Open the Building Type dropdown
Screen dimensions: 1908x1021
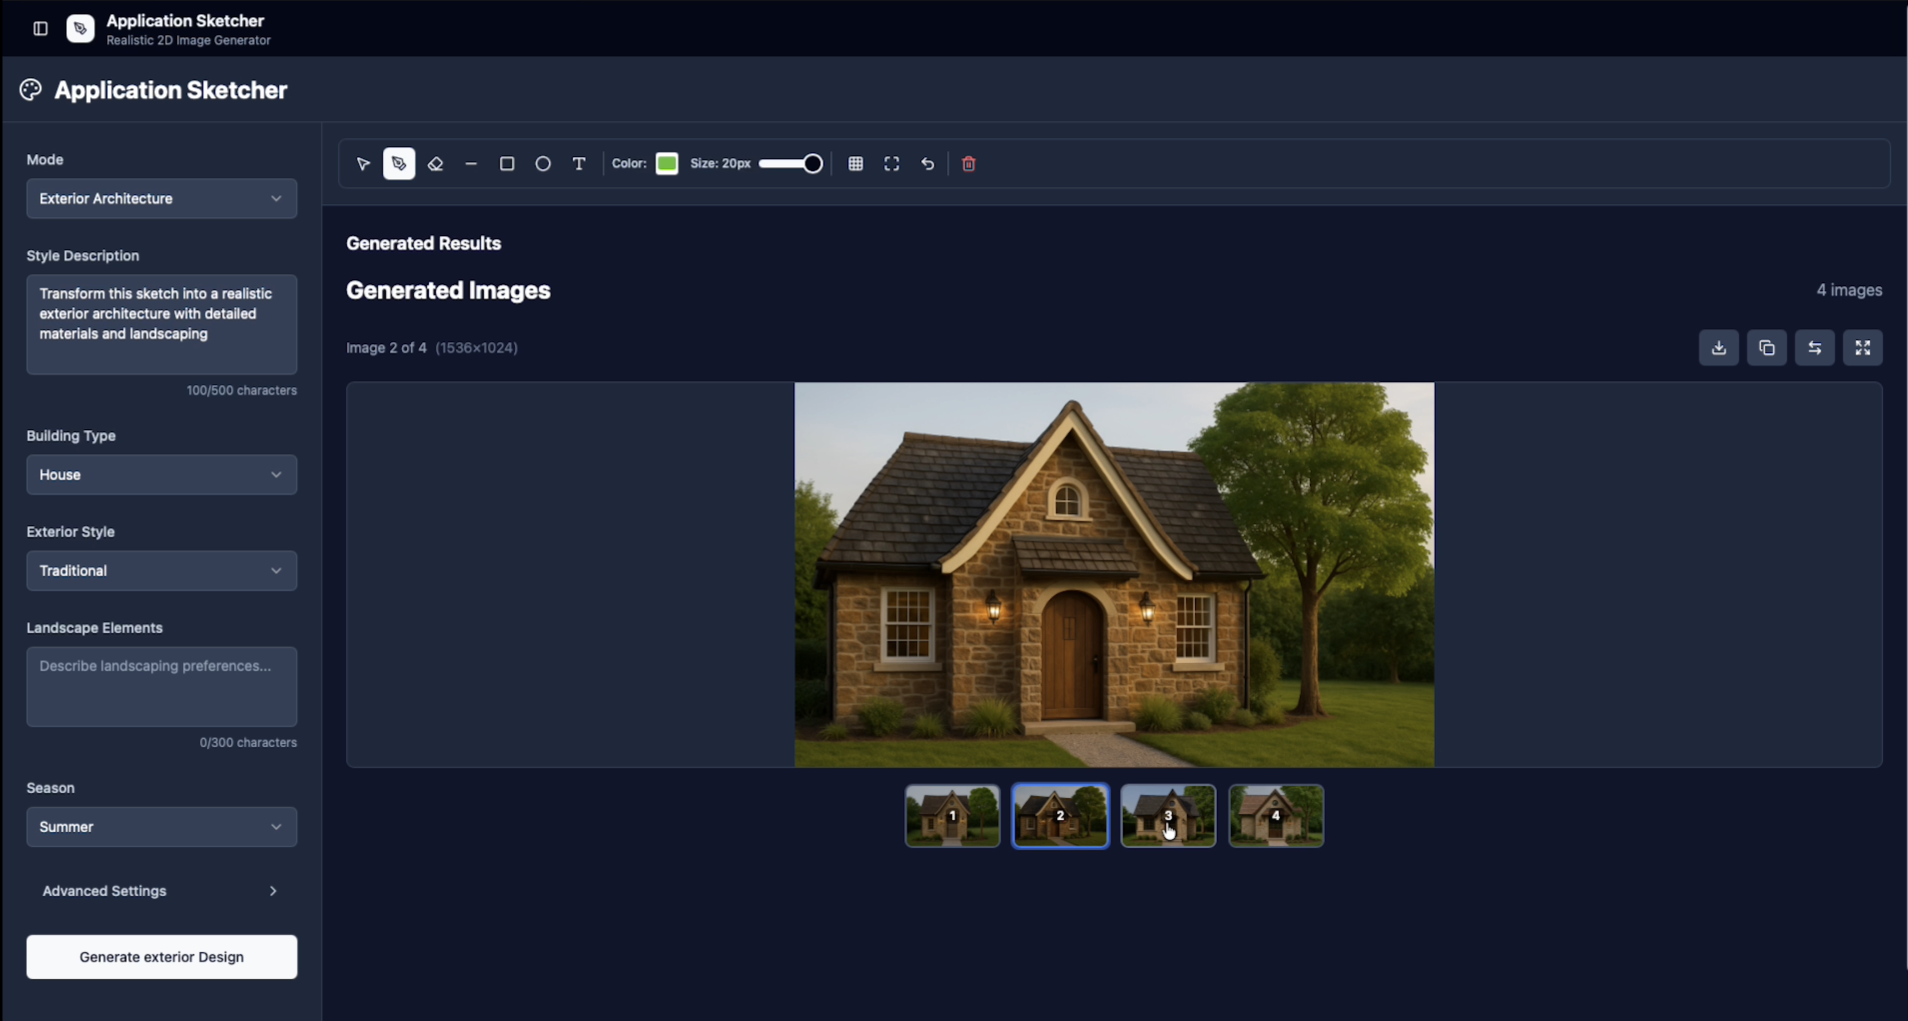click(160, 474)
